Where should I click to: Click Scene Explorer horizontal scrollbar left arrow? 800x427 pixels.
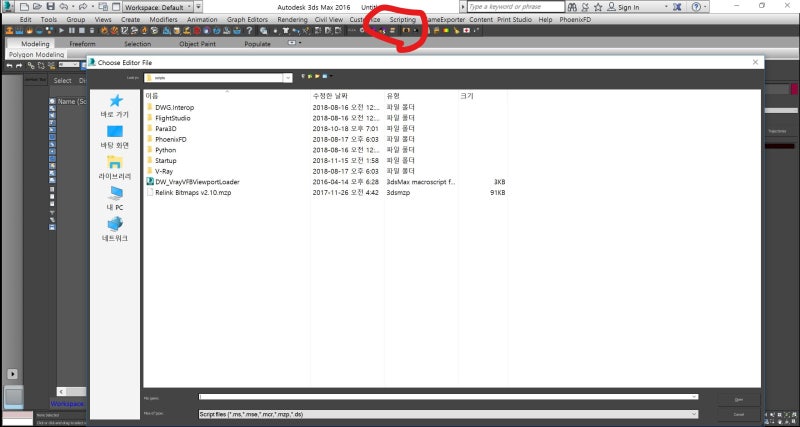61,391
